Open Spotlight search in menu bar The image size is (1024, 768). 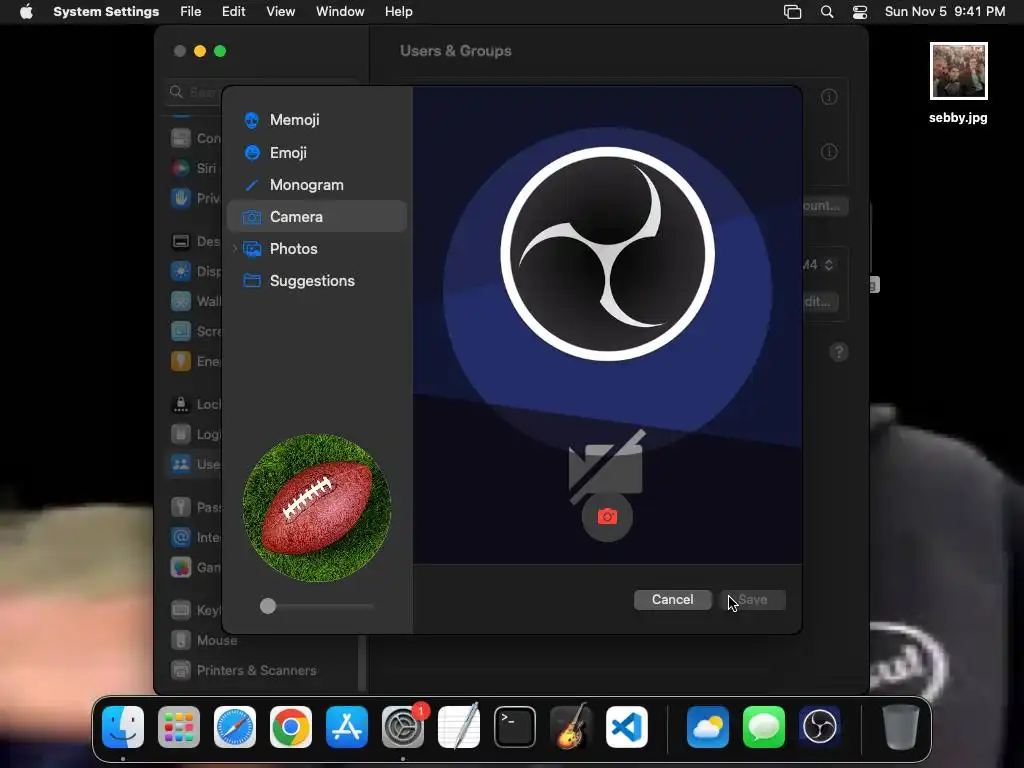coord(827,12)
